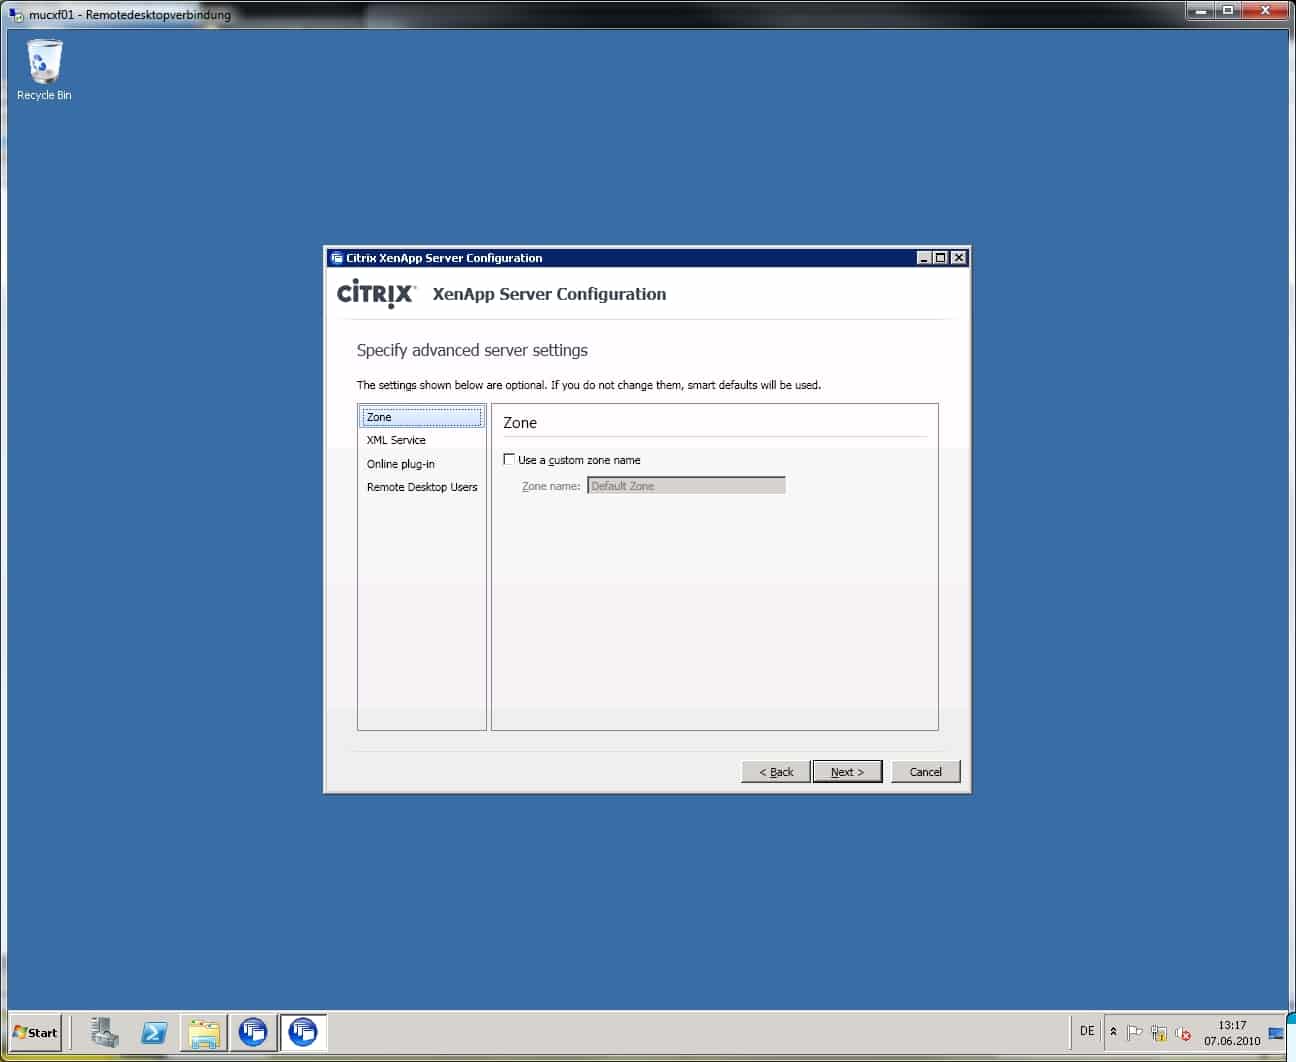This screenshot has width=1296, height=1062.
Task: Open the clock showing 13:17
Action: (1232, 1033)
